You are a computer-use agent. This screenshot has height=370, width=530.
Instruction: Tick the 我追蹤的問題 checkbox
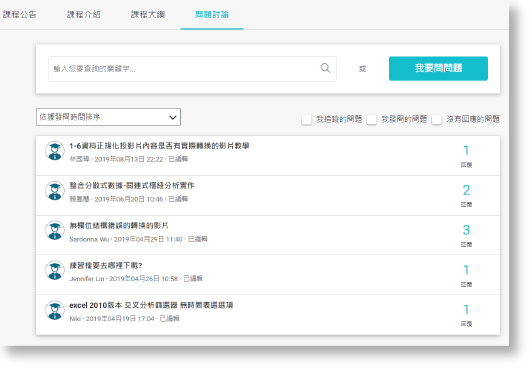(306, 119)
